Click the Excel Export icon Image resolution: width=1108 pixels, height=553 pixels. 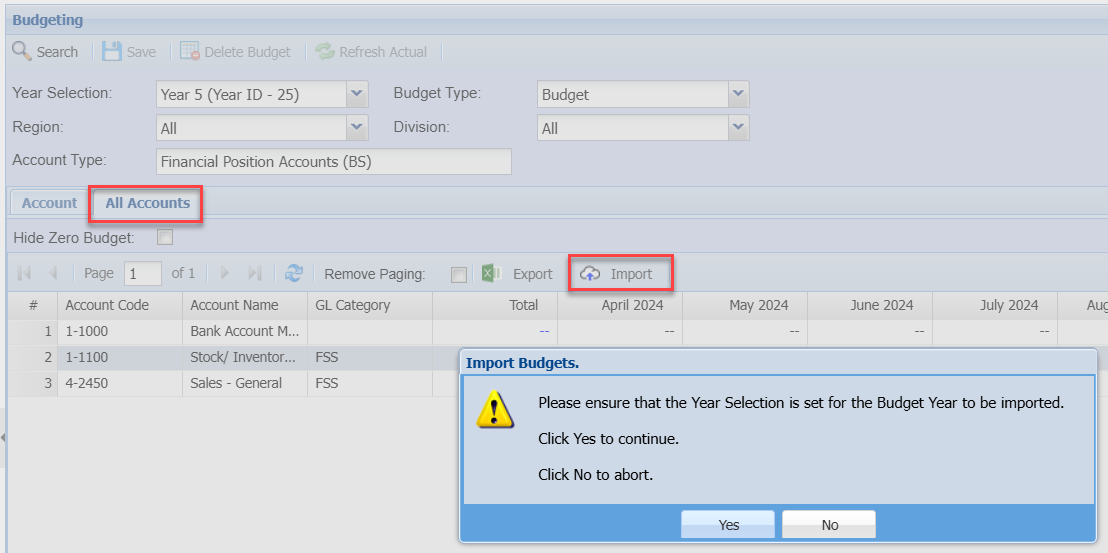pyautogui.click(x=491, y=273)
